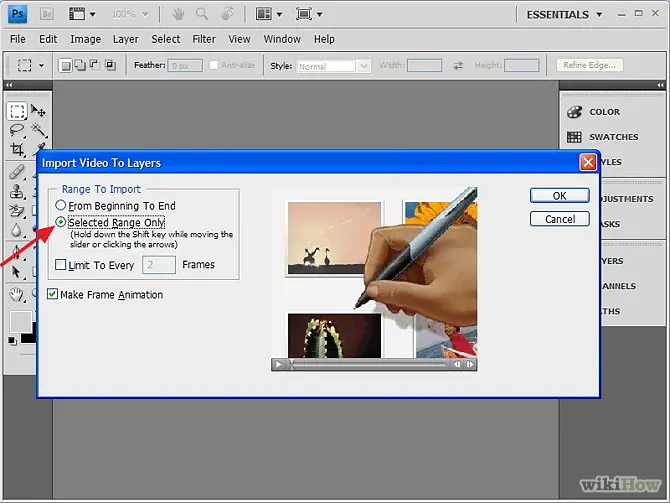Click the Height input field

[522, 65]
